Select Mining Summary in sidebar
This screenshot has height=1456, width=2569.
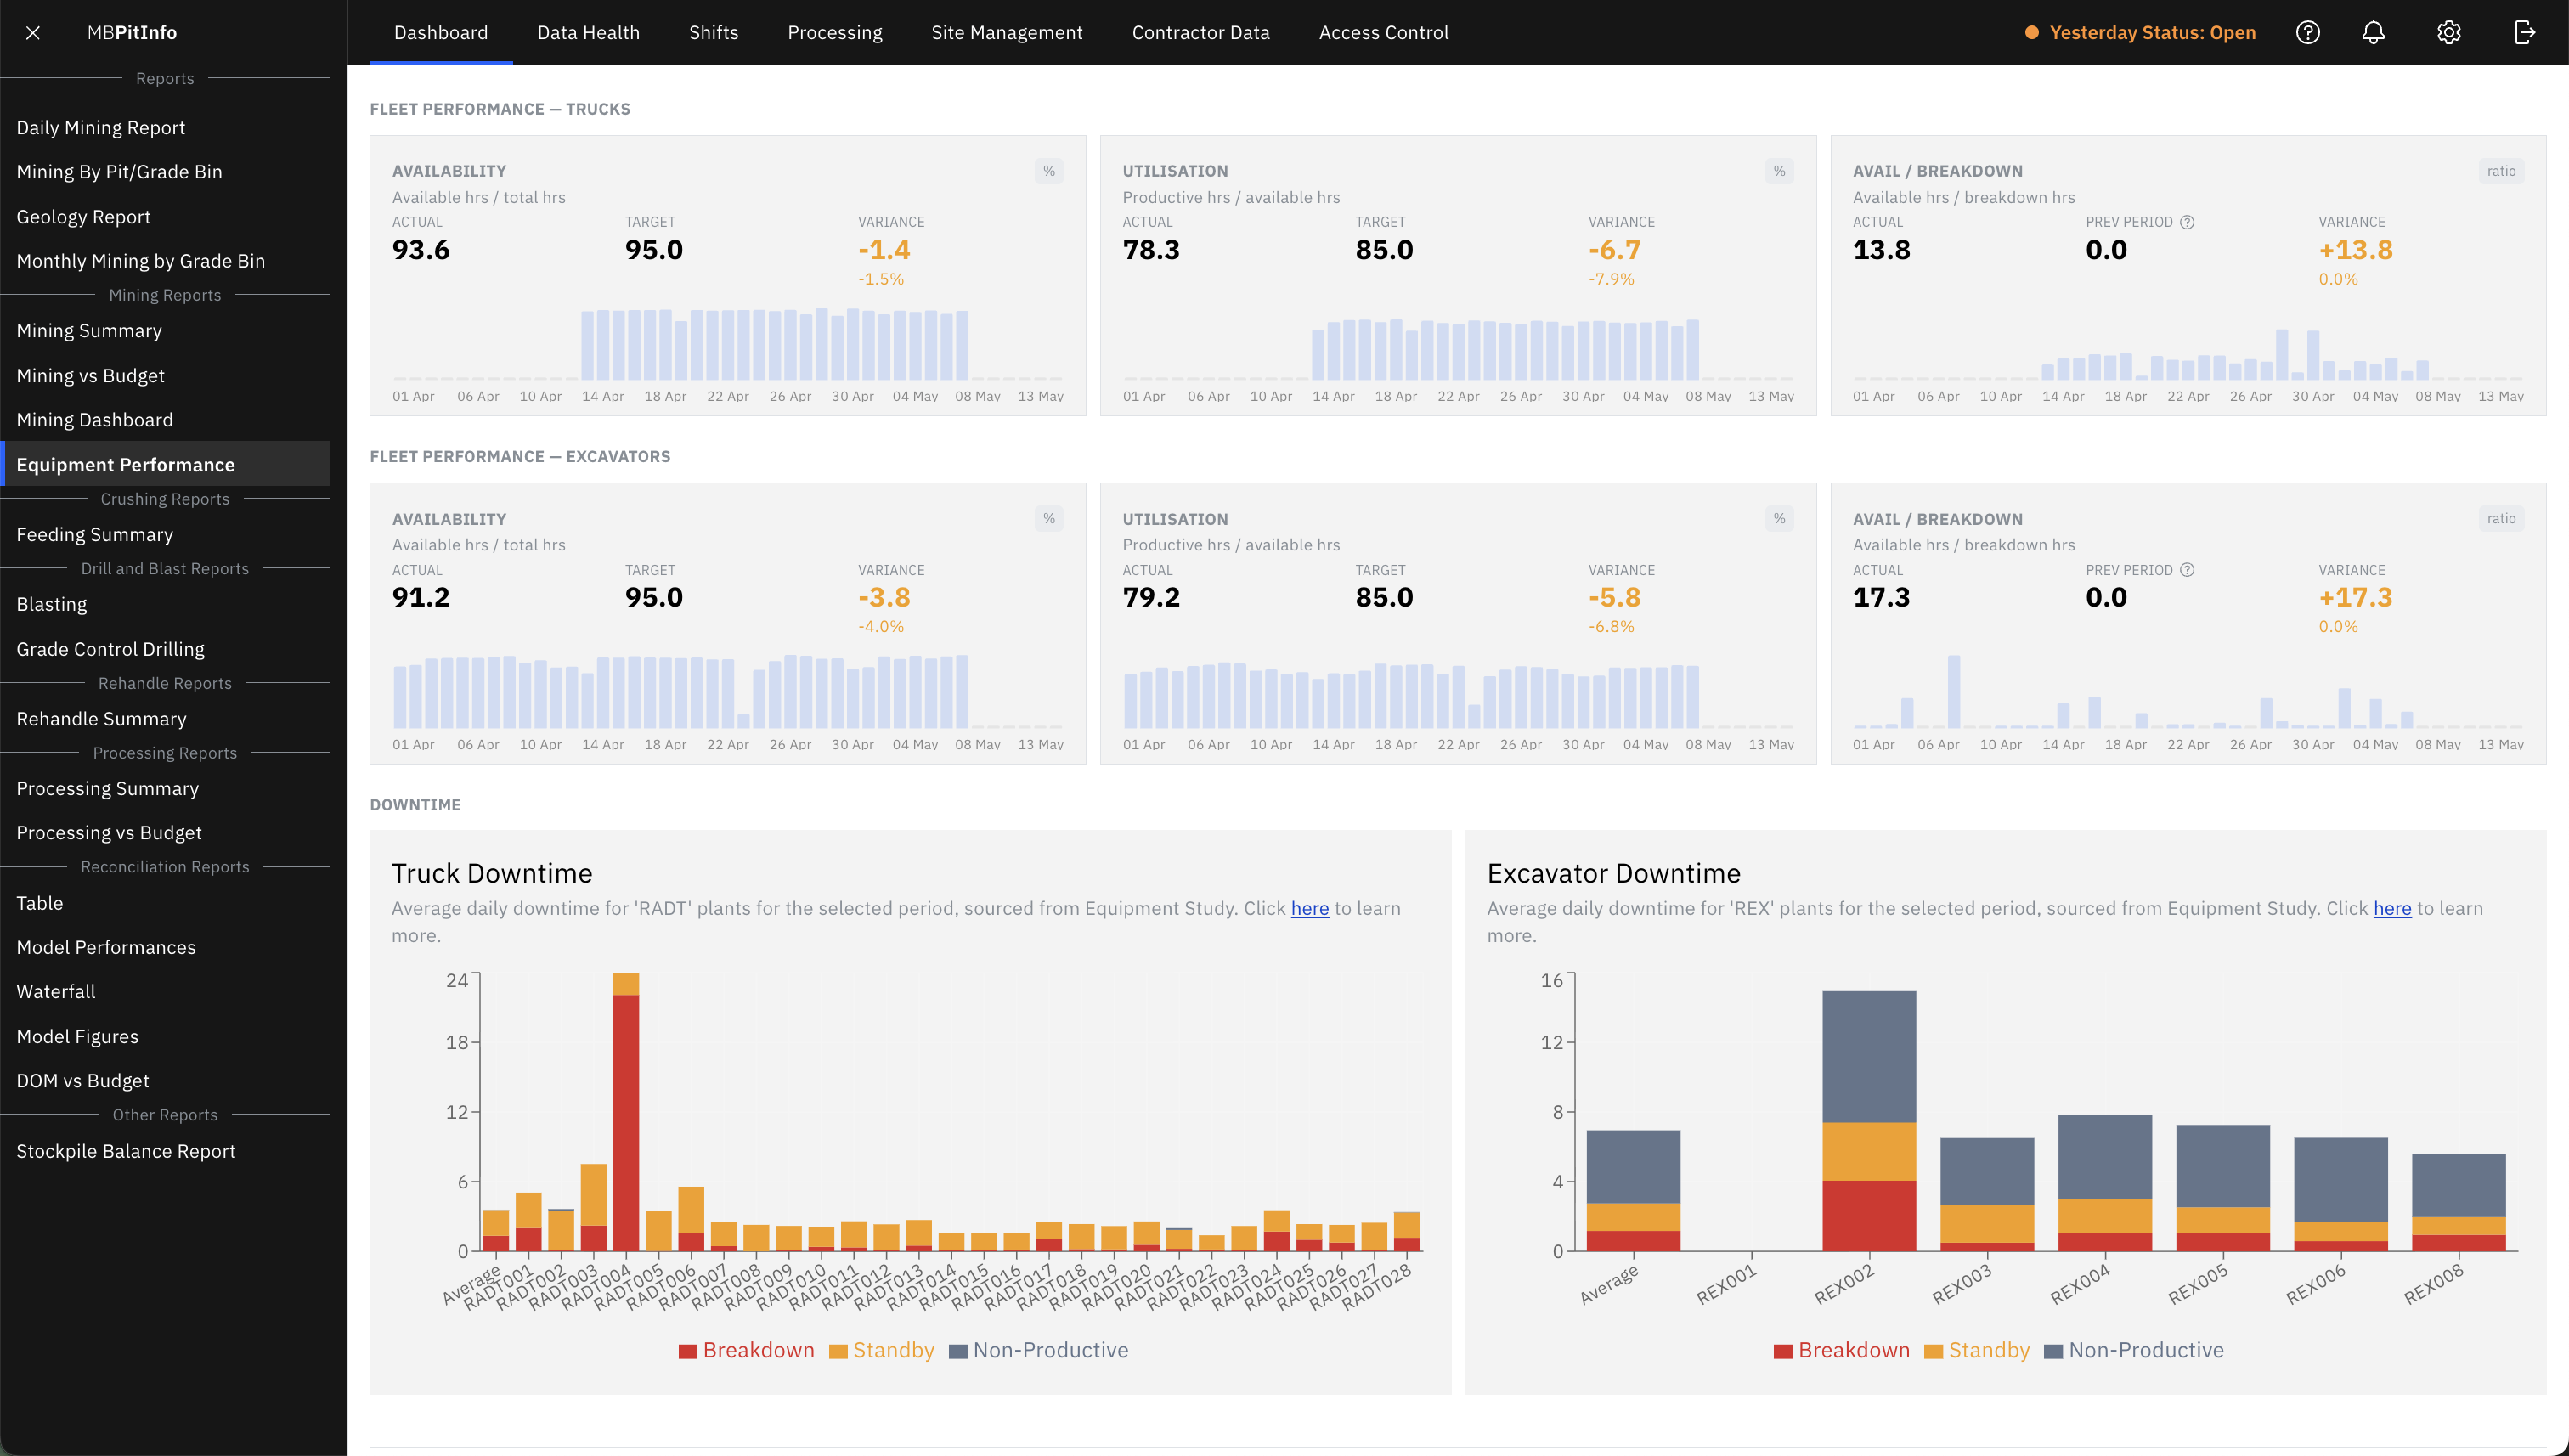coord(165,330)
